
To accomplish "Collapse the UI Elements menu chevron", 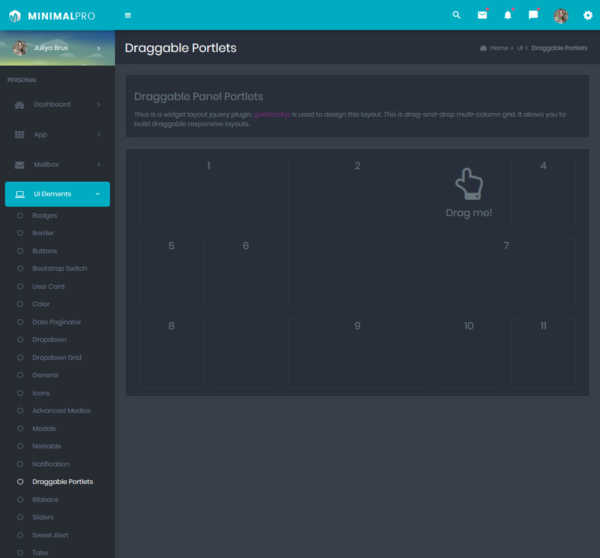I will point(98,194).
